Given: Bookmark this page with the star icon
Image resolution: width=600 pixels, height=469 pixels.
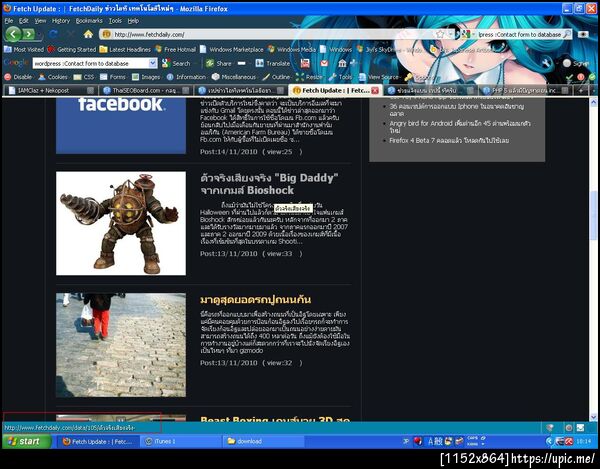Looking at the screenshot, I should click(440, 34).
